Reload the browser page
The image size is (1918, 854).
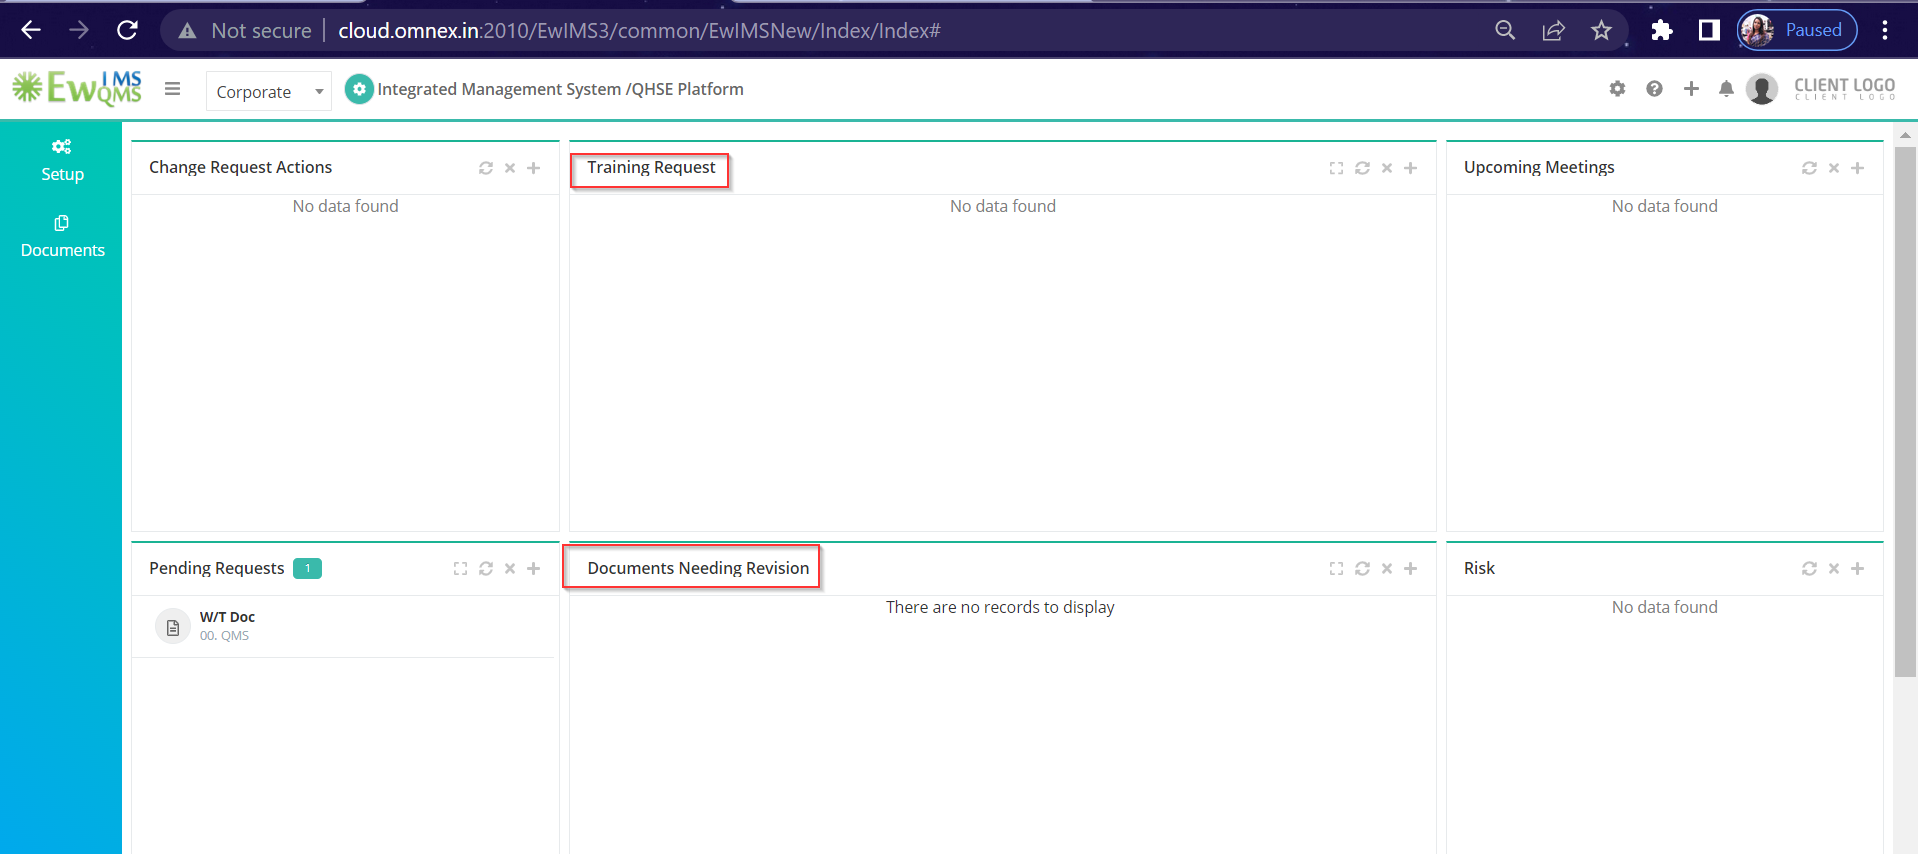click(x=127, y=30)
